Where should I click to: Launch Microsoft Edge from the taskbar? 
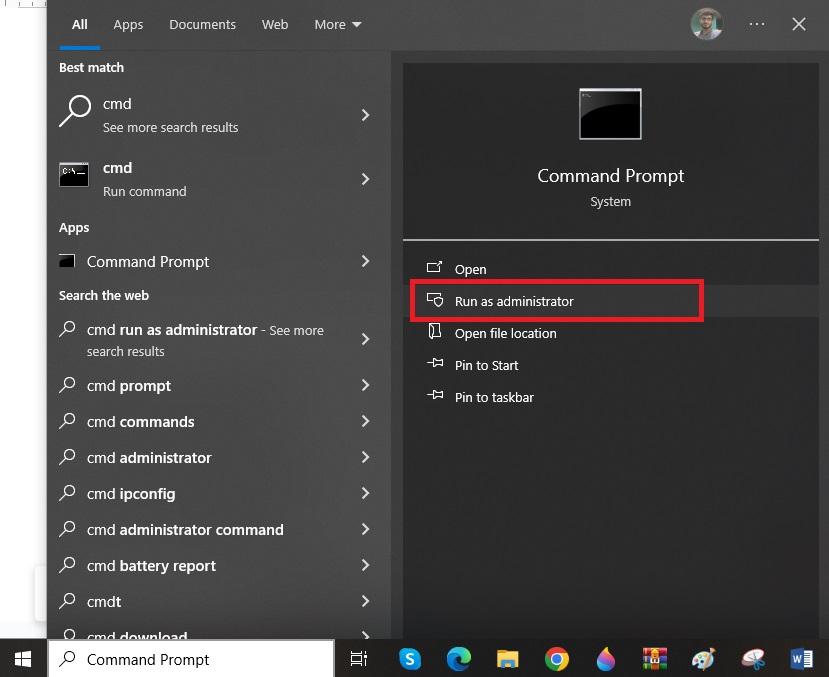tap(458, 658)
